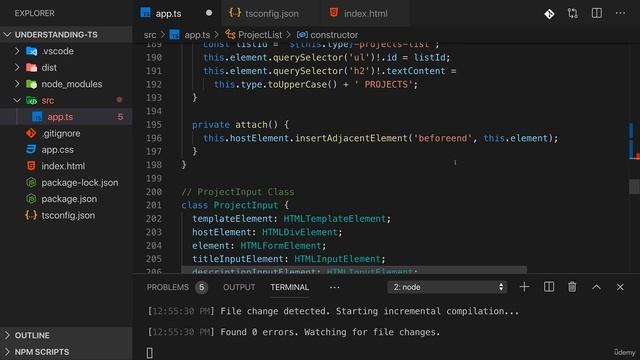Expand the NPM SCRIPTS section
This screenshot has width=640, height=360.
(x=7, y=351)
